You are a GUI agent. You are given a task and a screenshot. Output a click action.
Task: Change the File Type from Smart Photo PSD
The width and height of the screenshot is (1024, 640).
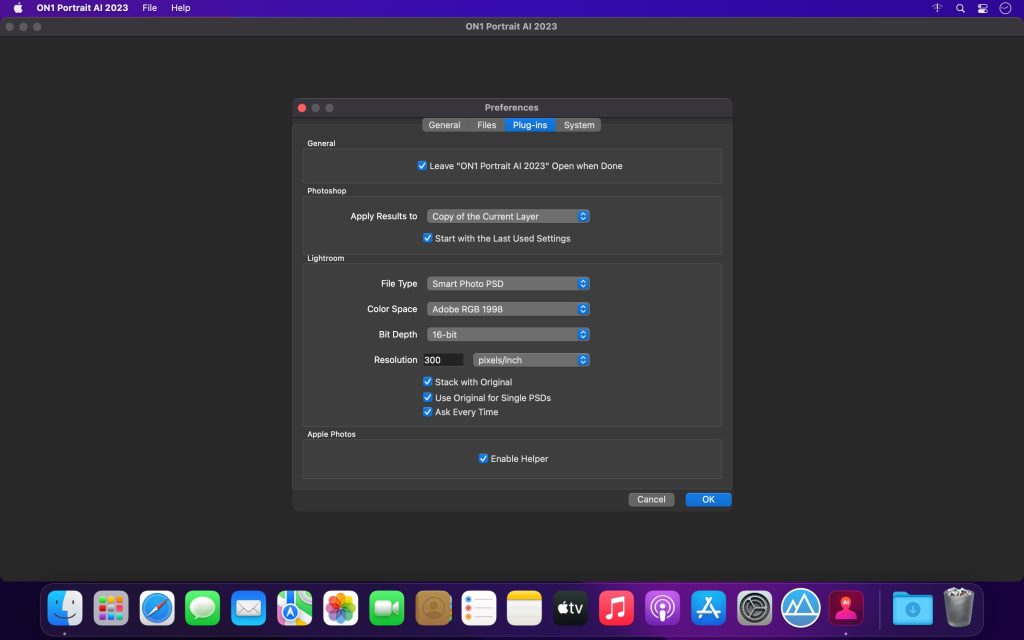pyautogui.click(x=508, y=283)
